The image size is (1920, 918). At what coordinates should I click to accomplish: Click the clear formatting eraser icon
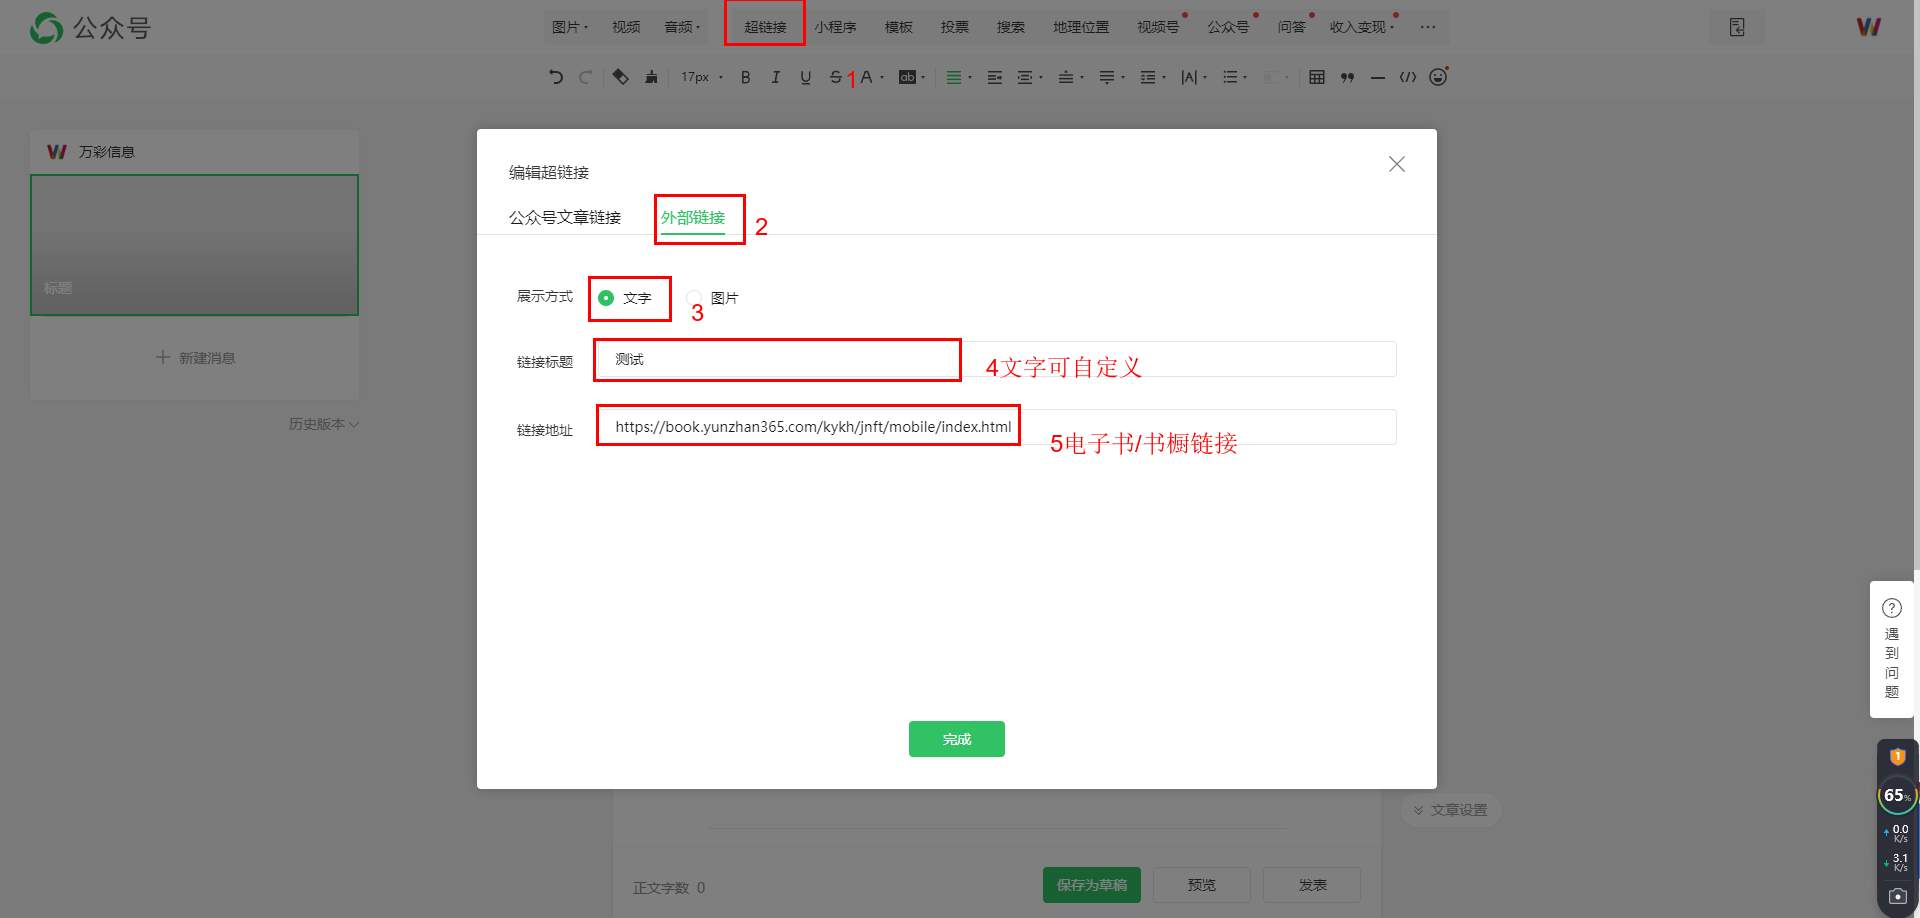coord(620,77)
